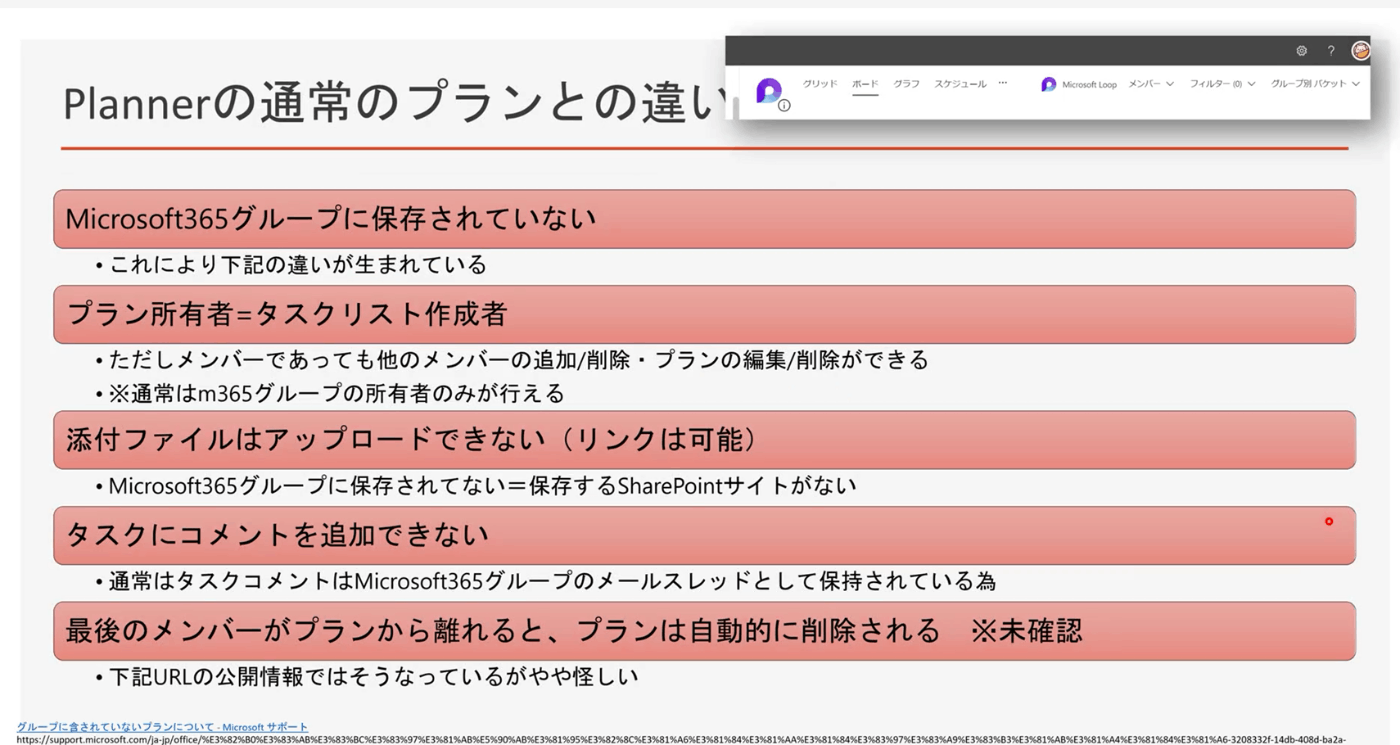
Task: Open the more options ellipsis after スケジュール
Action: tap(1003, 84)
